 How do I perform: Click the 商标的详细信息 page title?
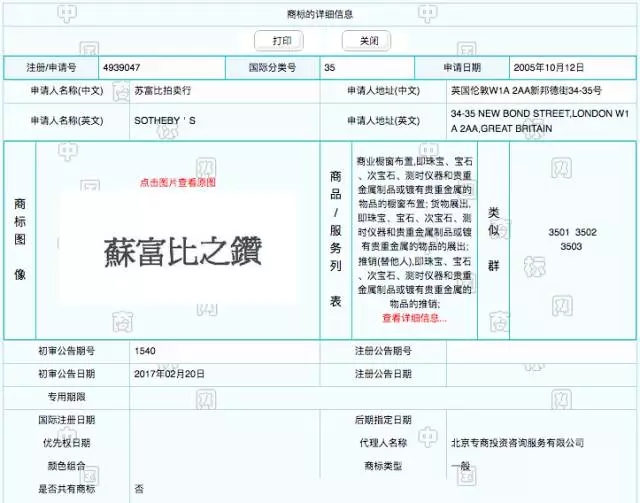[x=320, y=15]
